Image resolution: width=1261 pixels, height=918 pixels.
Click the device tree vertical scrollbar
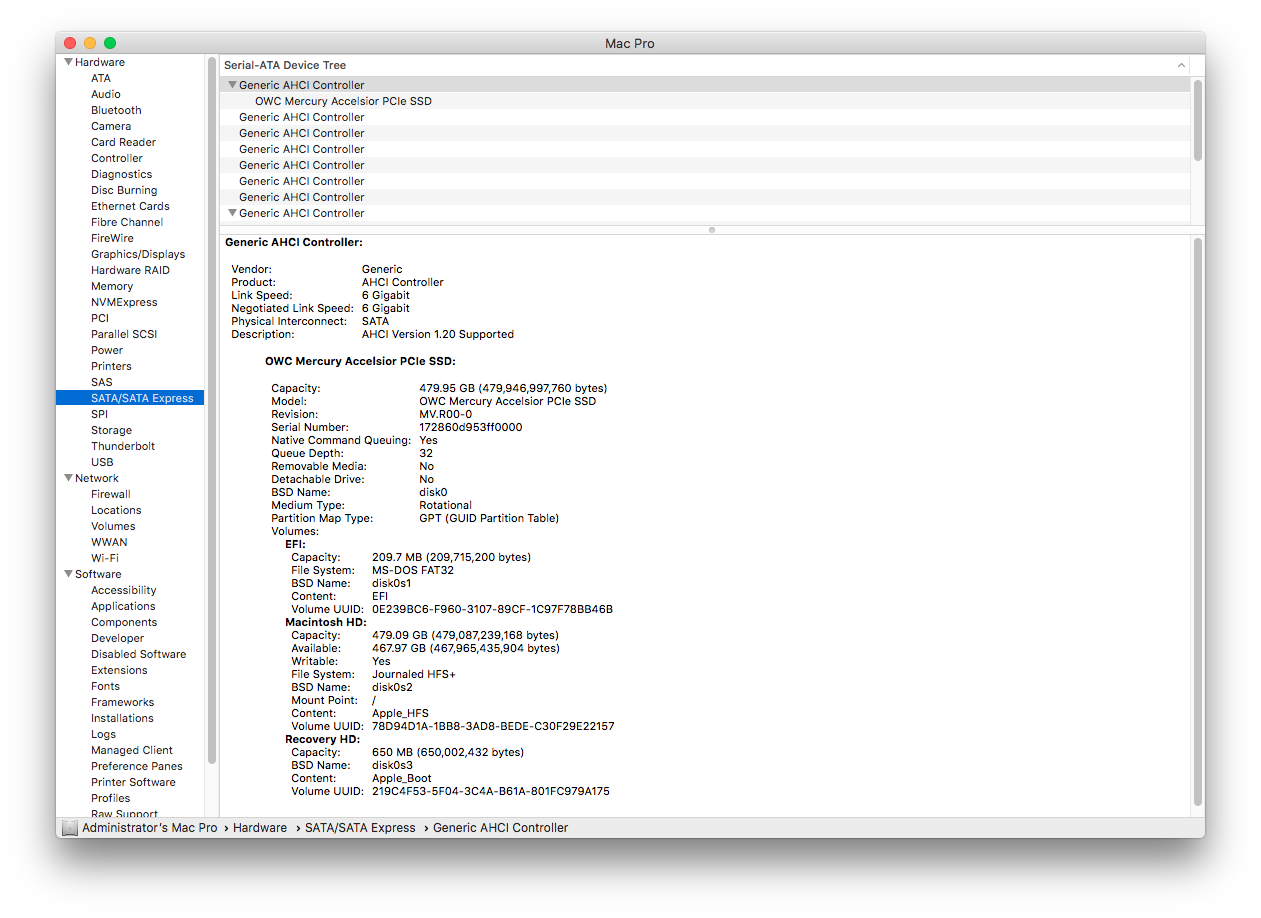(1198, 119)
